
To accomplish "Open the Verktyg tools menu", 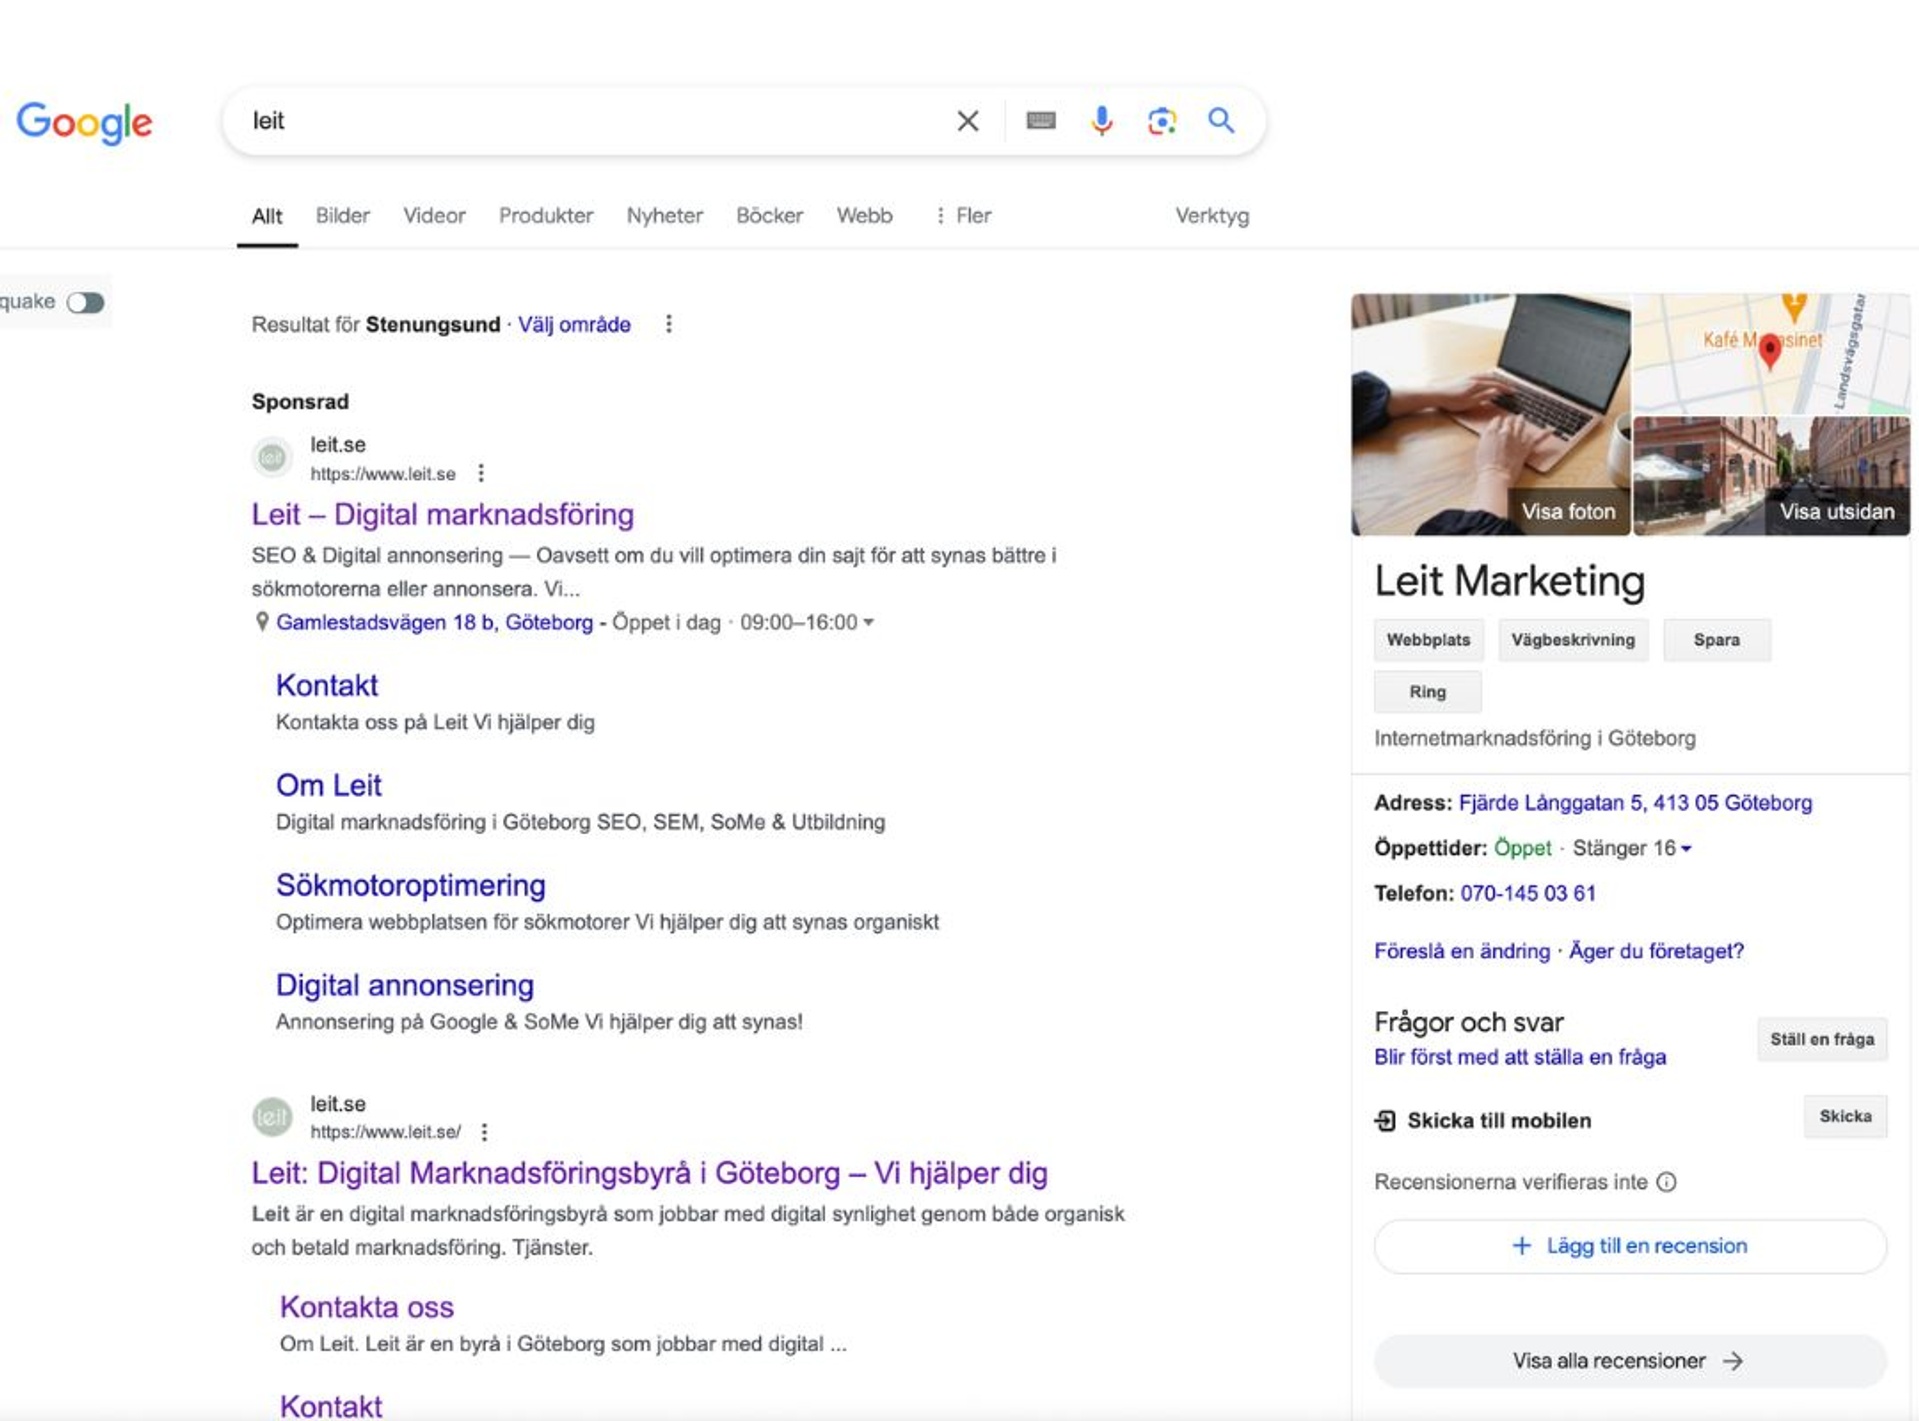I will click(1212, 216).
